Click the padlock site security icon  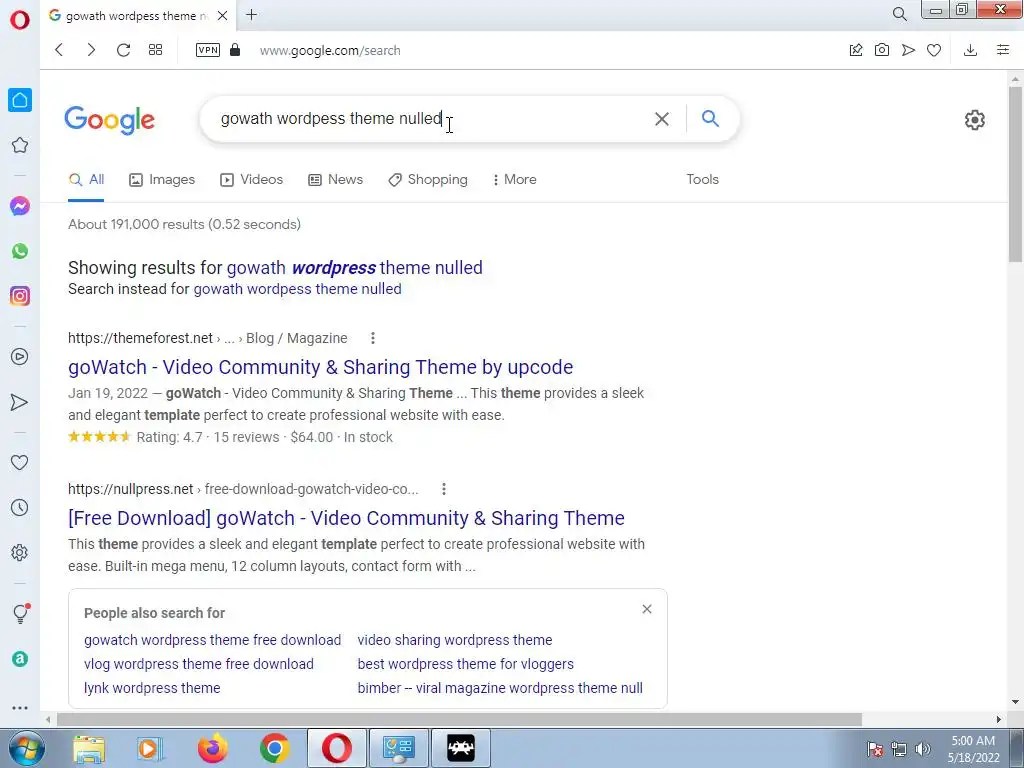235,50
